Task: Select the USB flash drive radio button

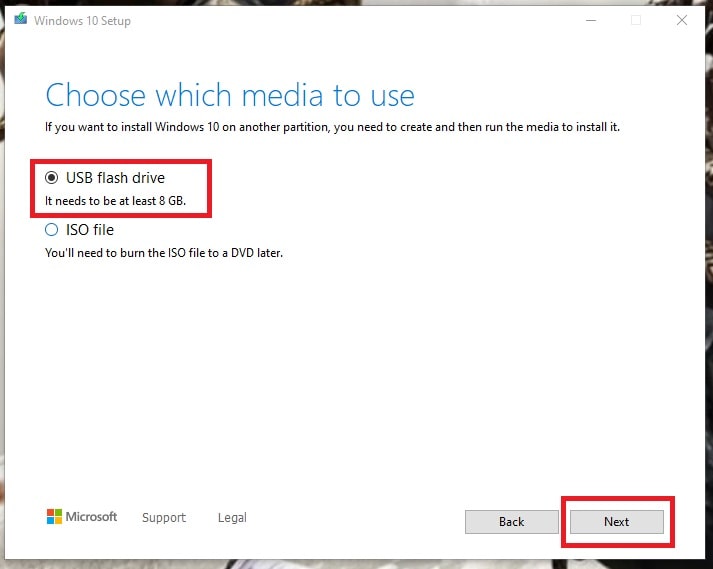Action: click(52, 178)
